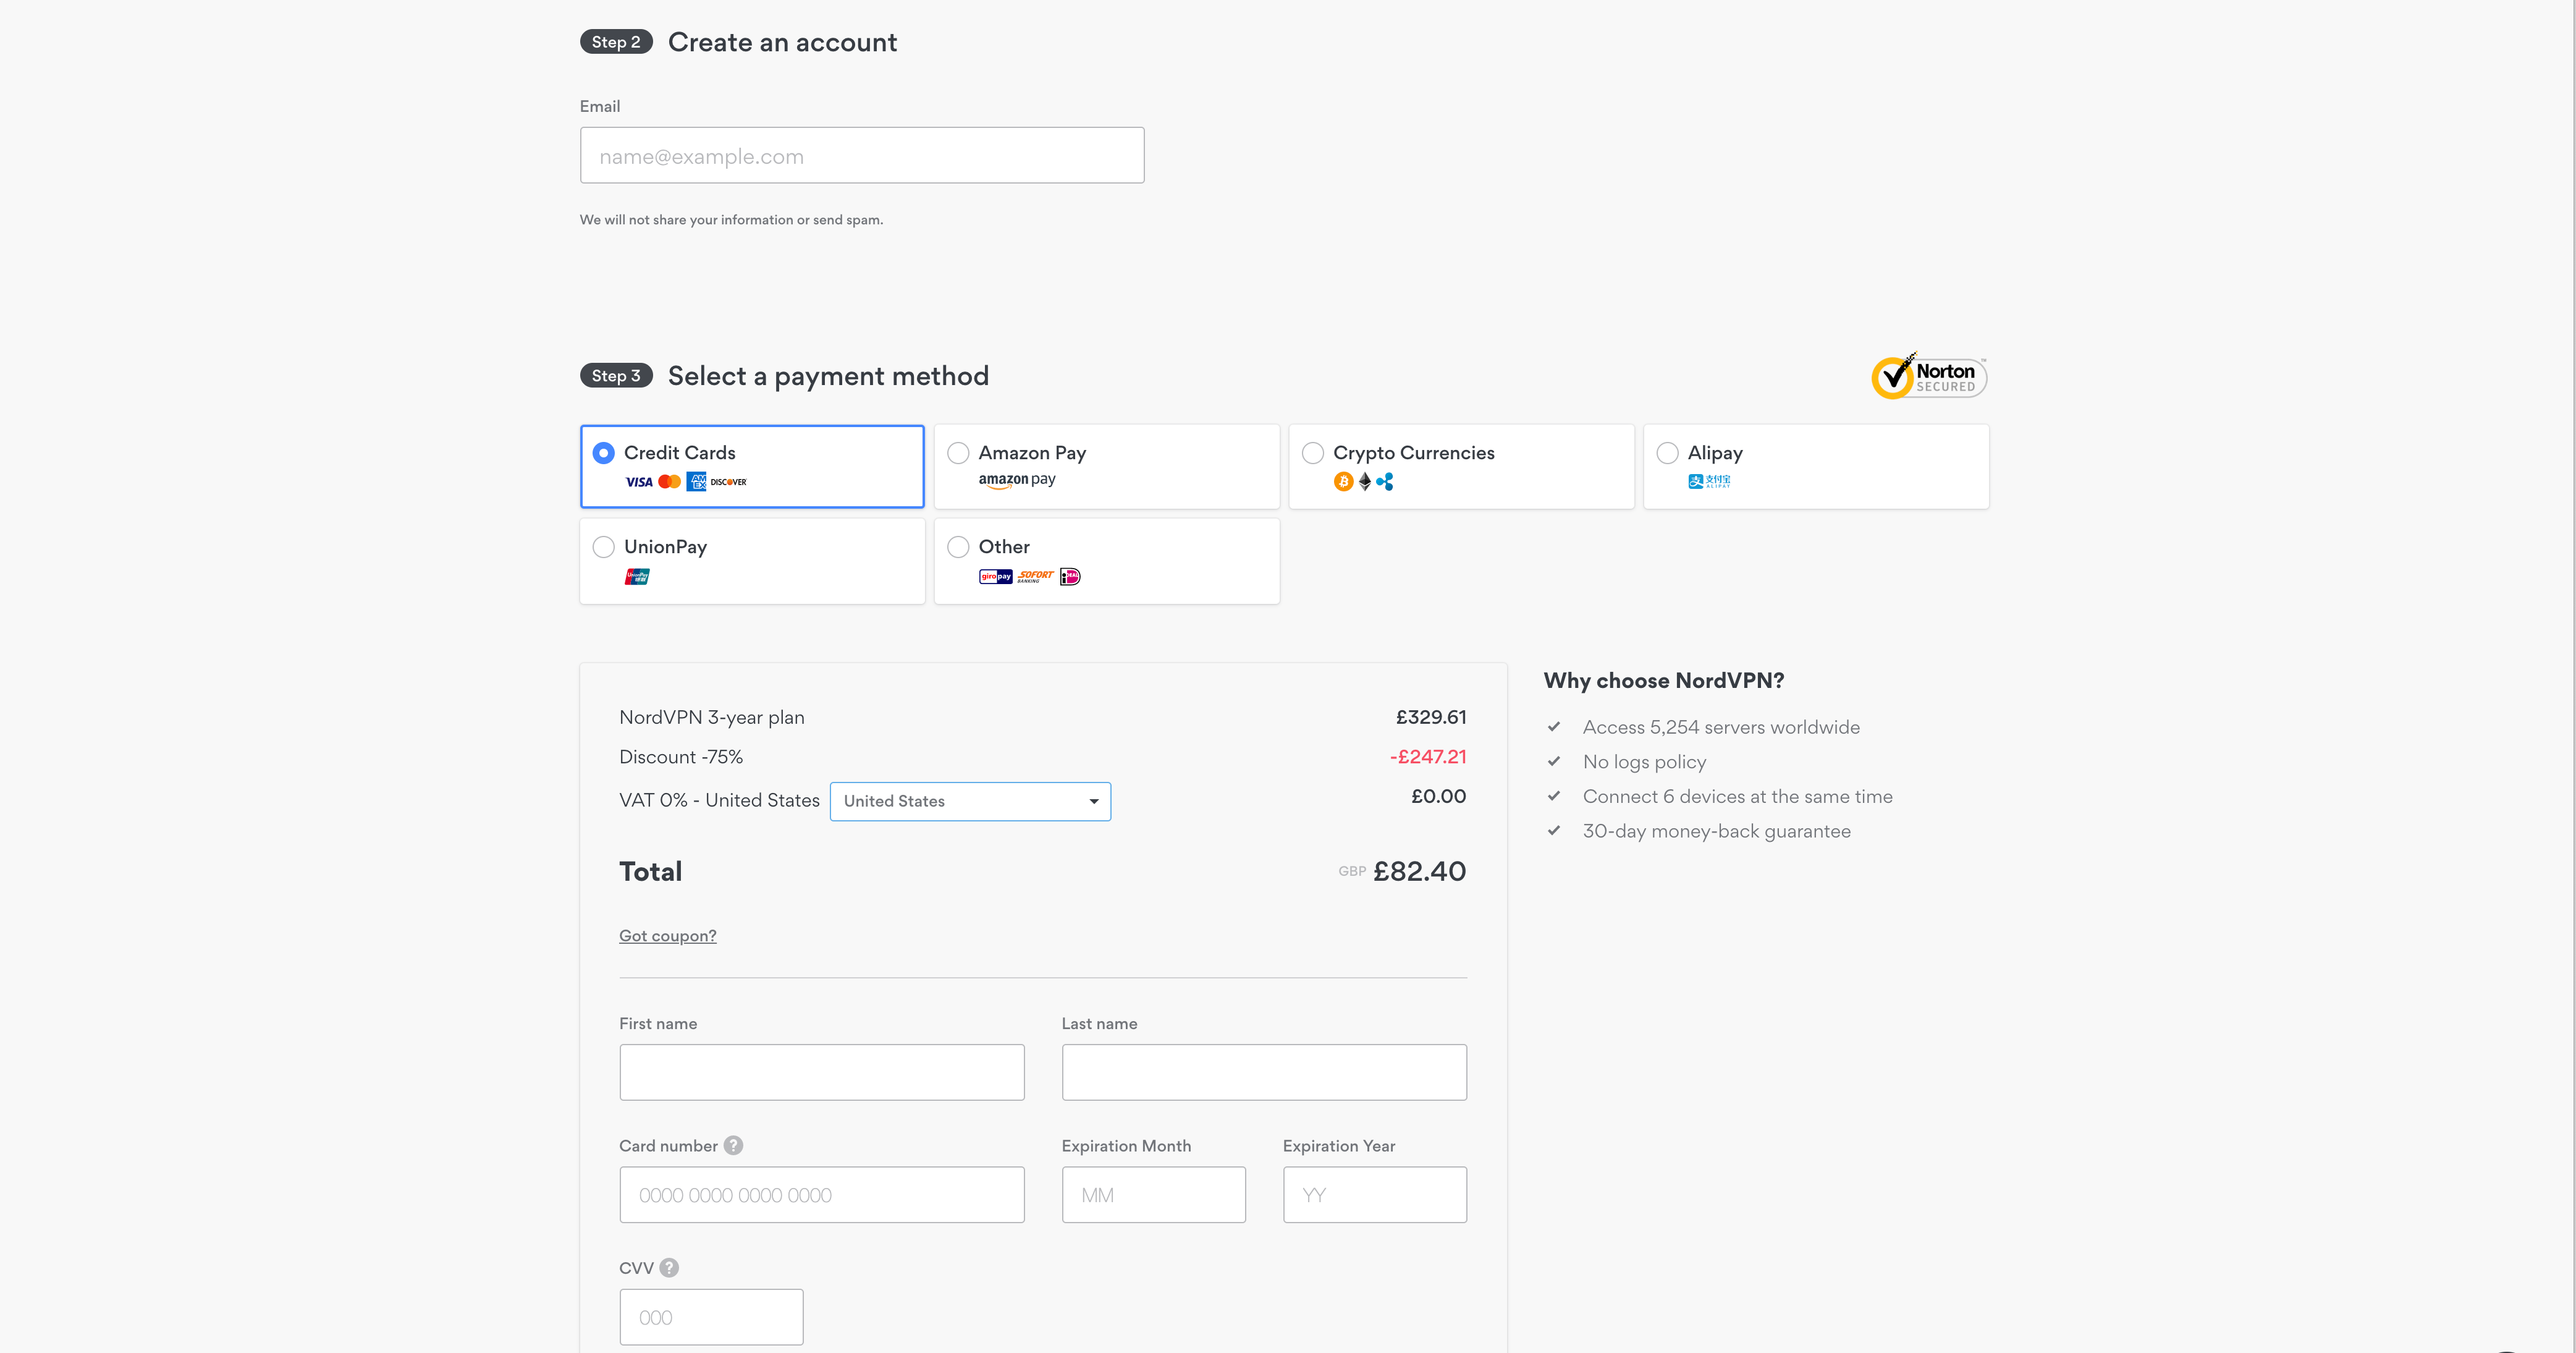Click the £0.00 VAT amount
2576x1353 pixels.
pyautogui.click(x=1438, y=796)
